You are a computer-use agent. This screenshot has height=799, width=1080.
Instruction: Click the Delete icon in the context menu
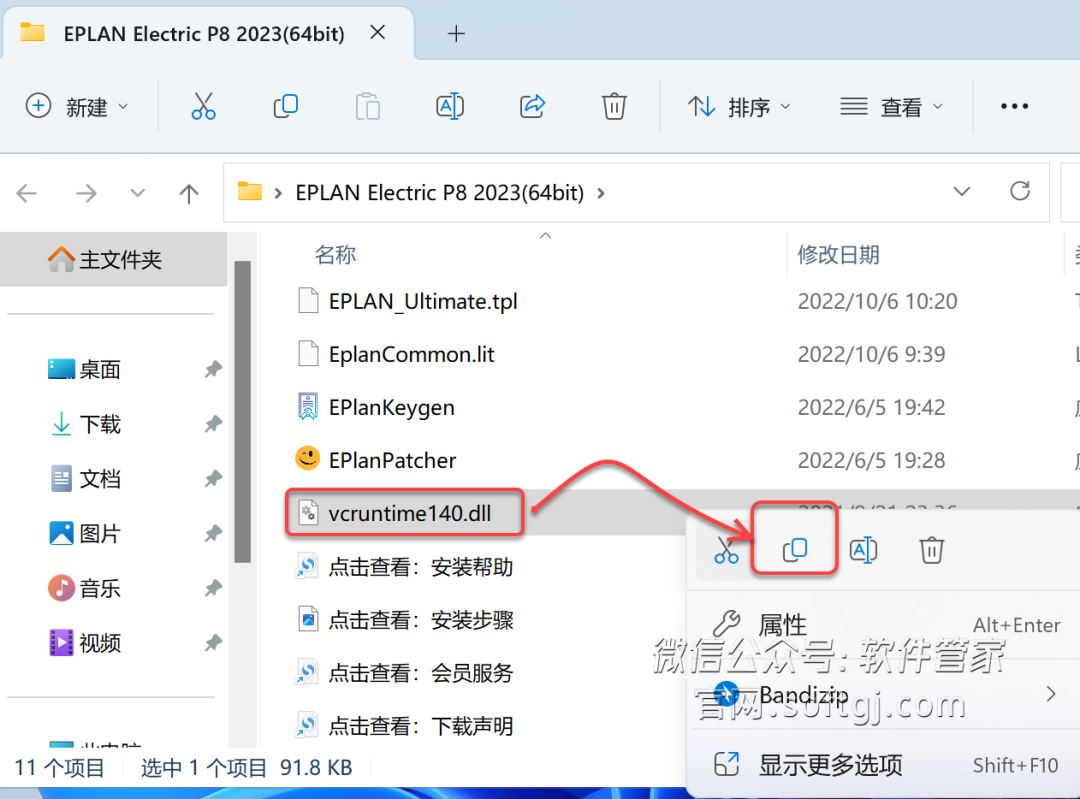(931, 549)
